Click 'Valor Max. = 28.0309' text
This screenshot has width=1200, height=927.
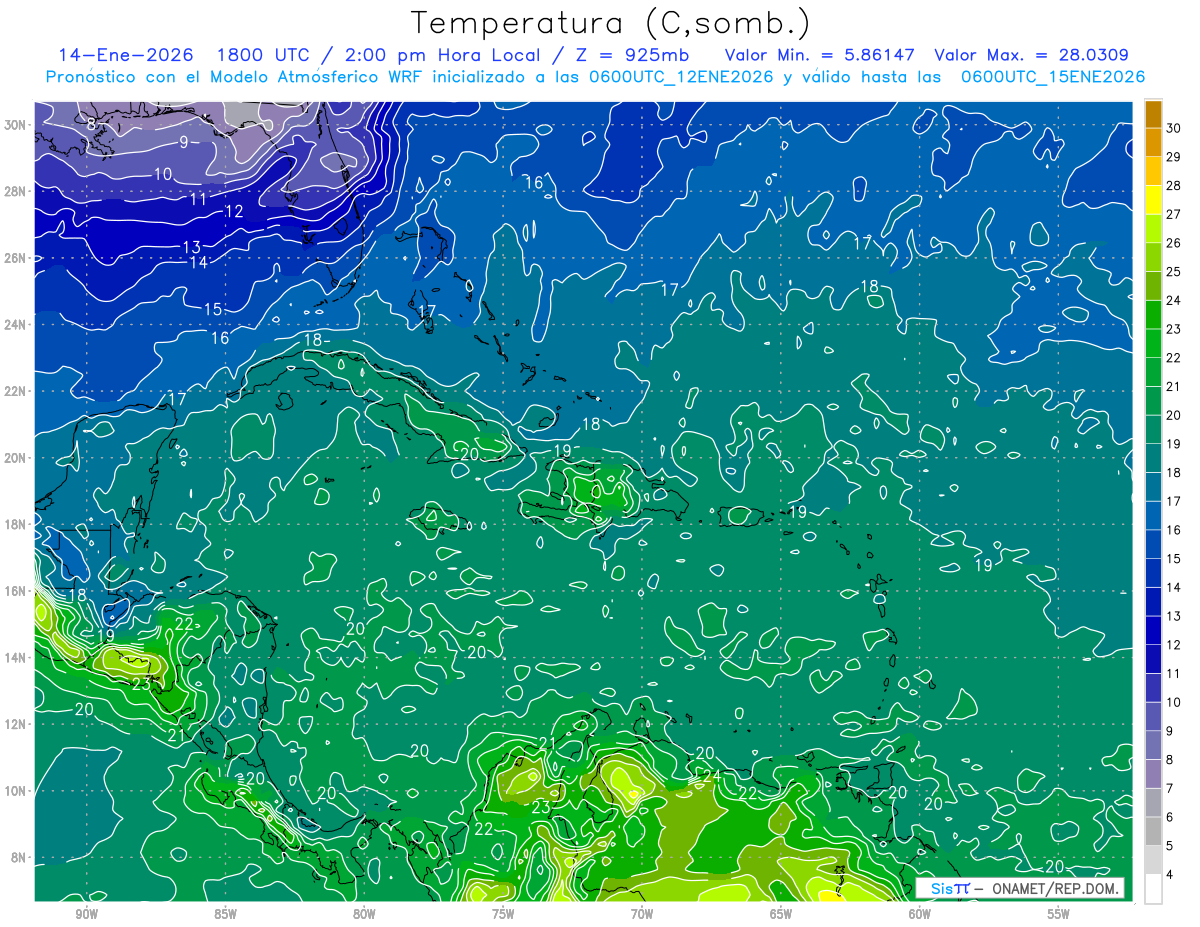tap(1032, 55)
